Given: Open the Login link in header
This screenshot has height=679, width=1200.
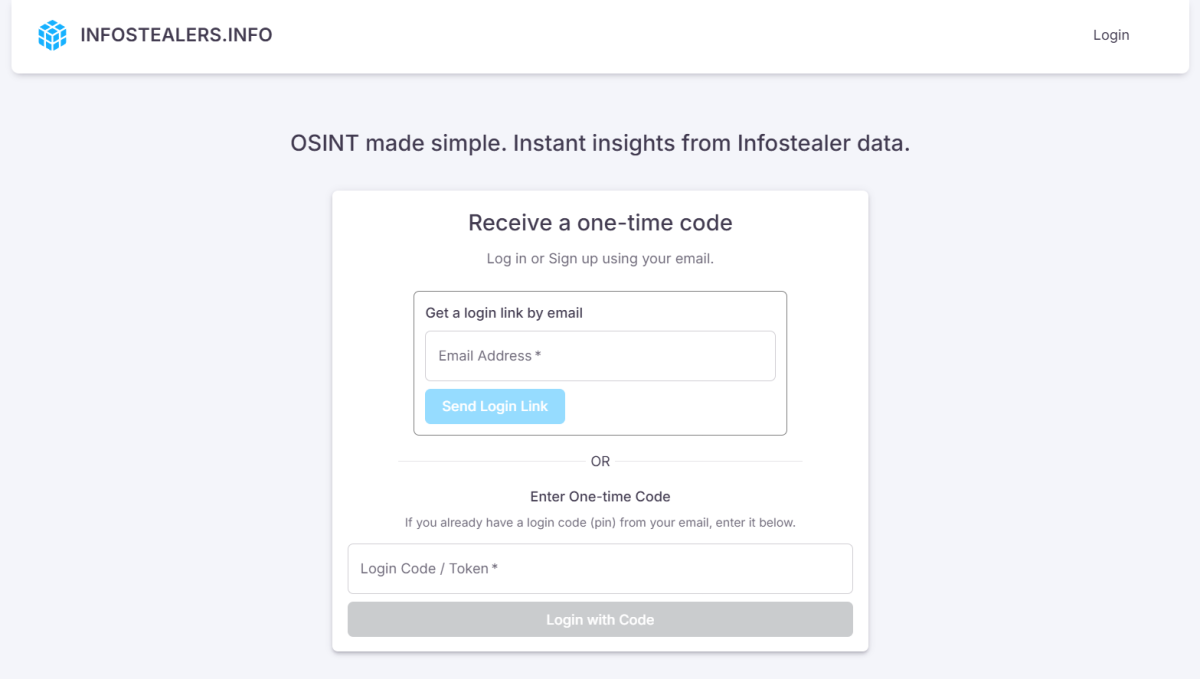Looking at the screenshot, I should click(x=1111, y=35).
